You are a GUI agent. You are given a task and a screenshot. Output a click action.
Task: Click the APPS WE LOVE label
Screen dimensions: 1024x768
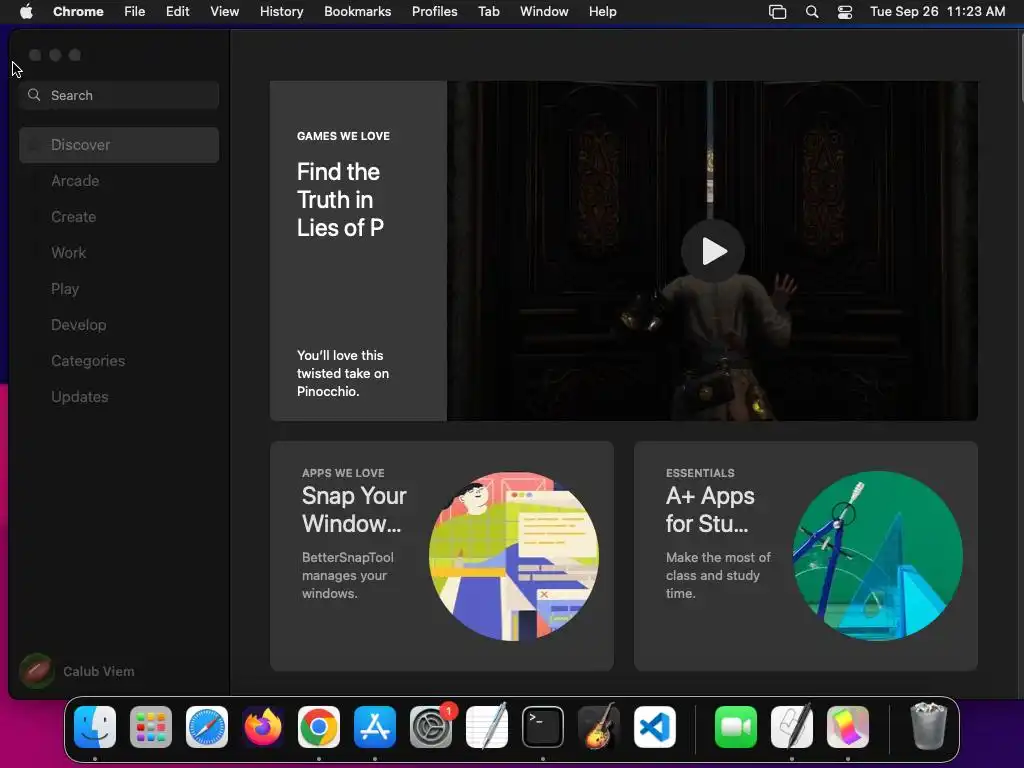tap(343, 473)
